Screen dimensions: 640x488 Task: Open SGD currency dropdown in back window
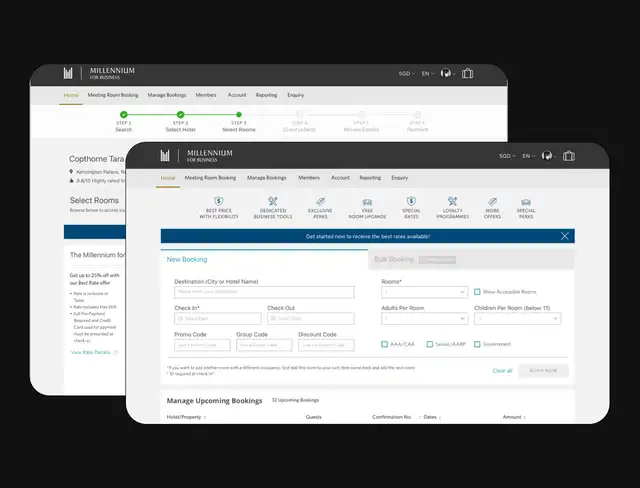point(407,73)
